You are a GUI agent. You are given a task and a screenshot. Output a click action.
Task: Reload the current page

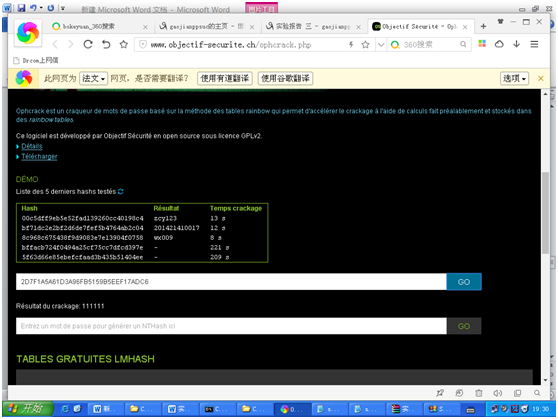tap(88, 44)
